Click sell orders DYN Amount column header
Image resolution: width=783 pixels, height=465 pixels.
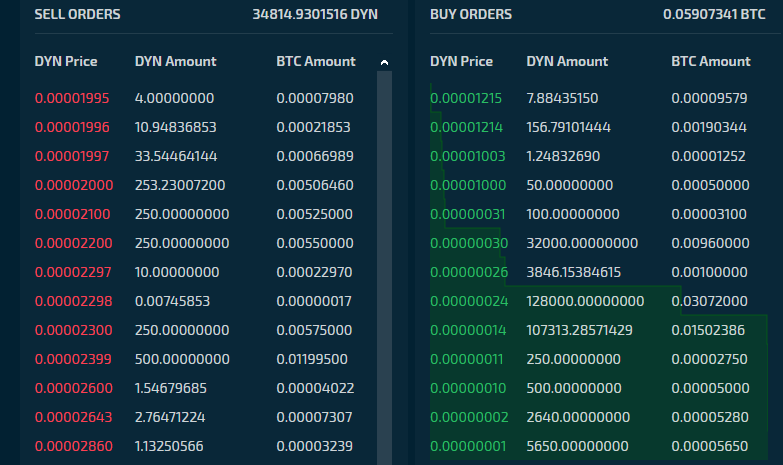pyautogui.click(x=175, y=61)
